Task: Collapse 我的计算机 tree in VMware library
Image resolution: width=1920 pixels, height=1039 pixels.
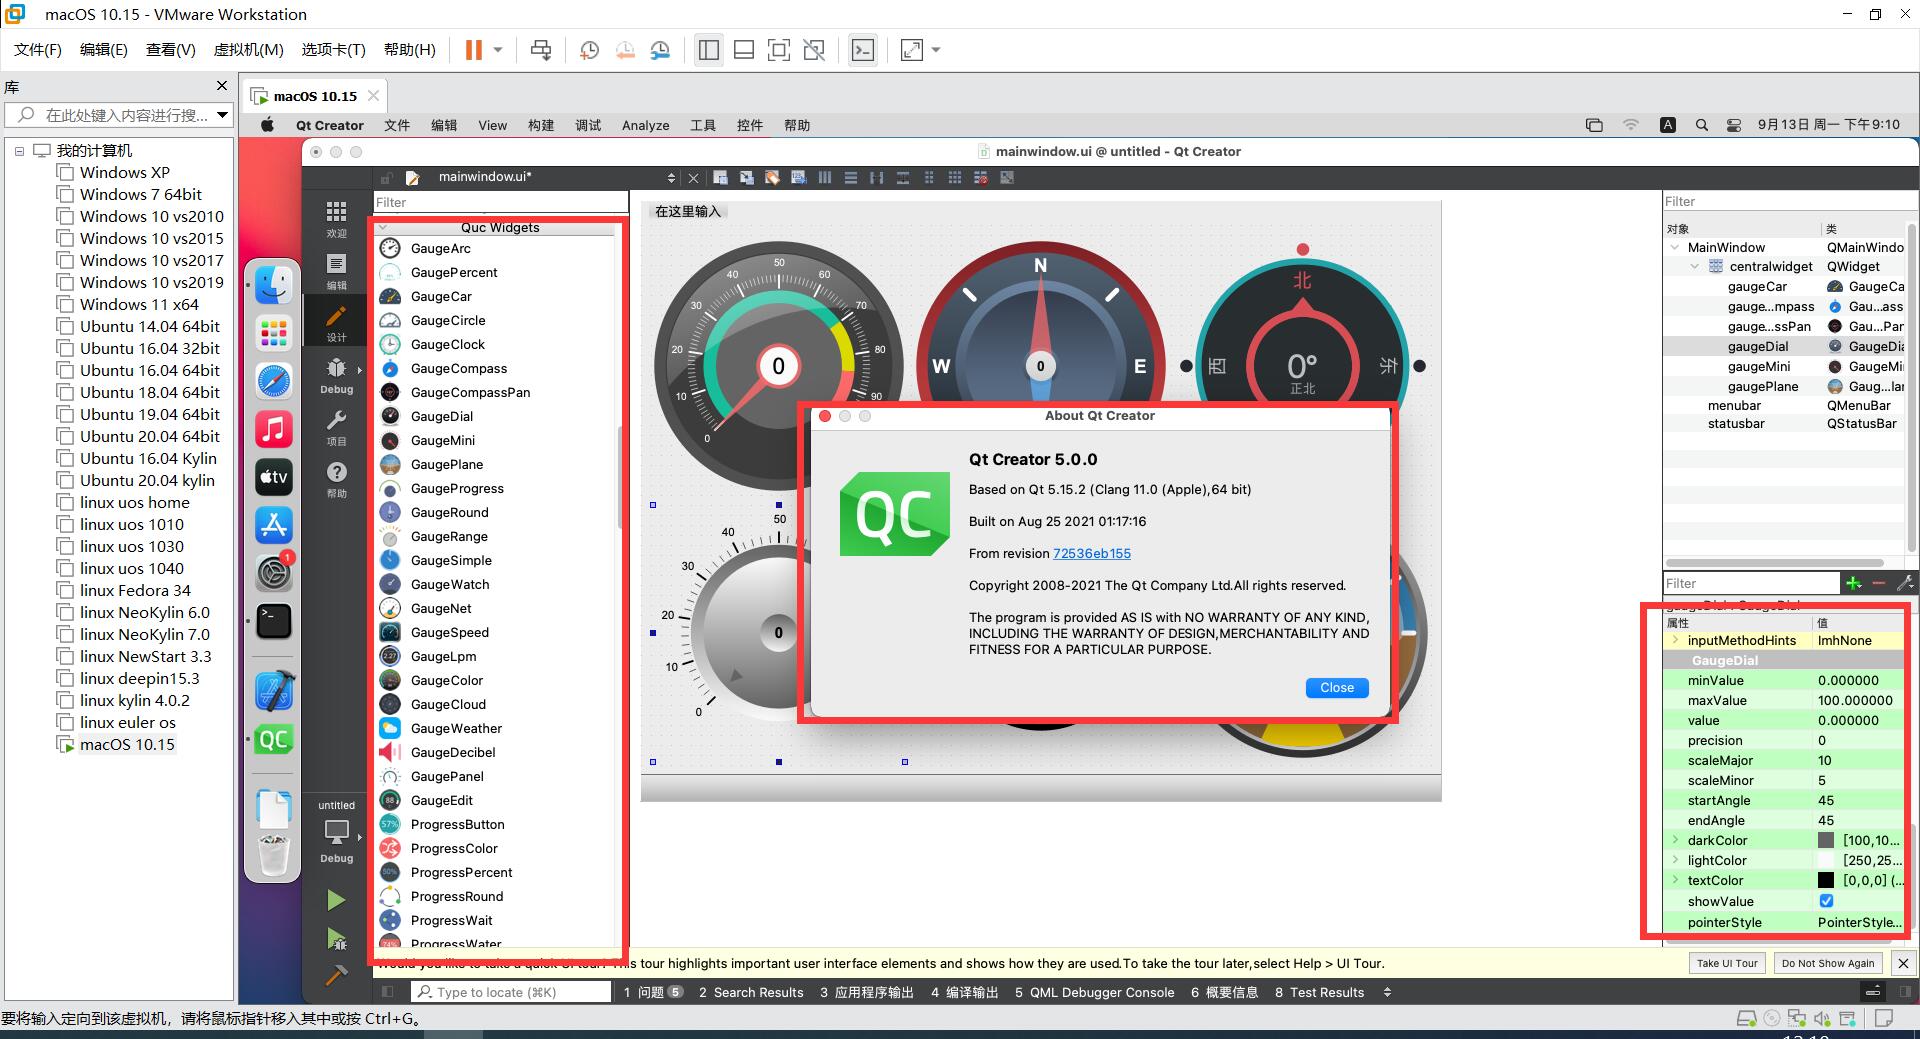Action: tap(19, 151)
